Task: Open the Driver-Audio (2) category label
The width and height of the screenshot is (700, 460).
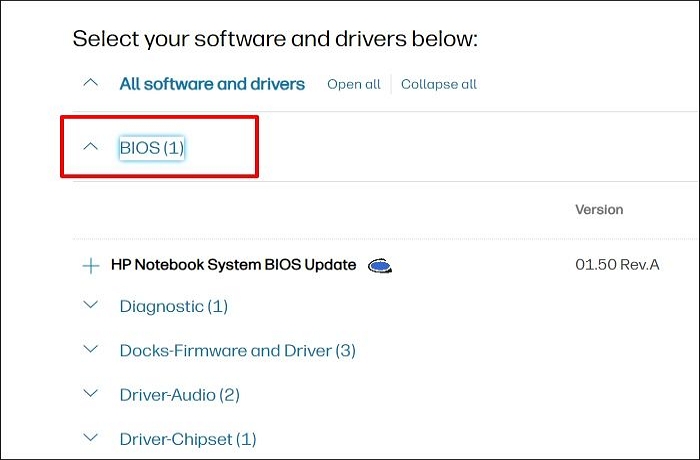Action: pyautogui.click(x=180, y=394)
